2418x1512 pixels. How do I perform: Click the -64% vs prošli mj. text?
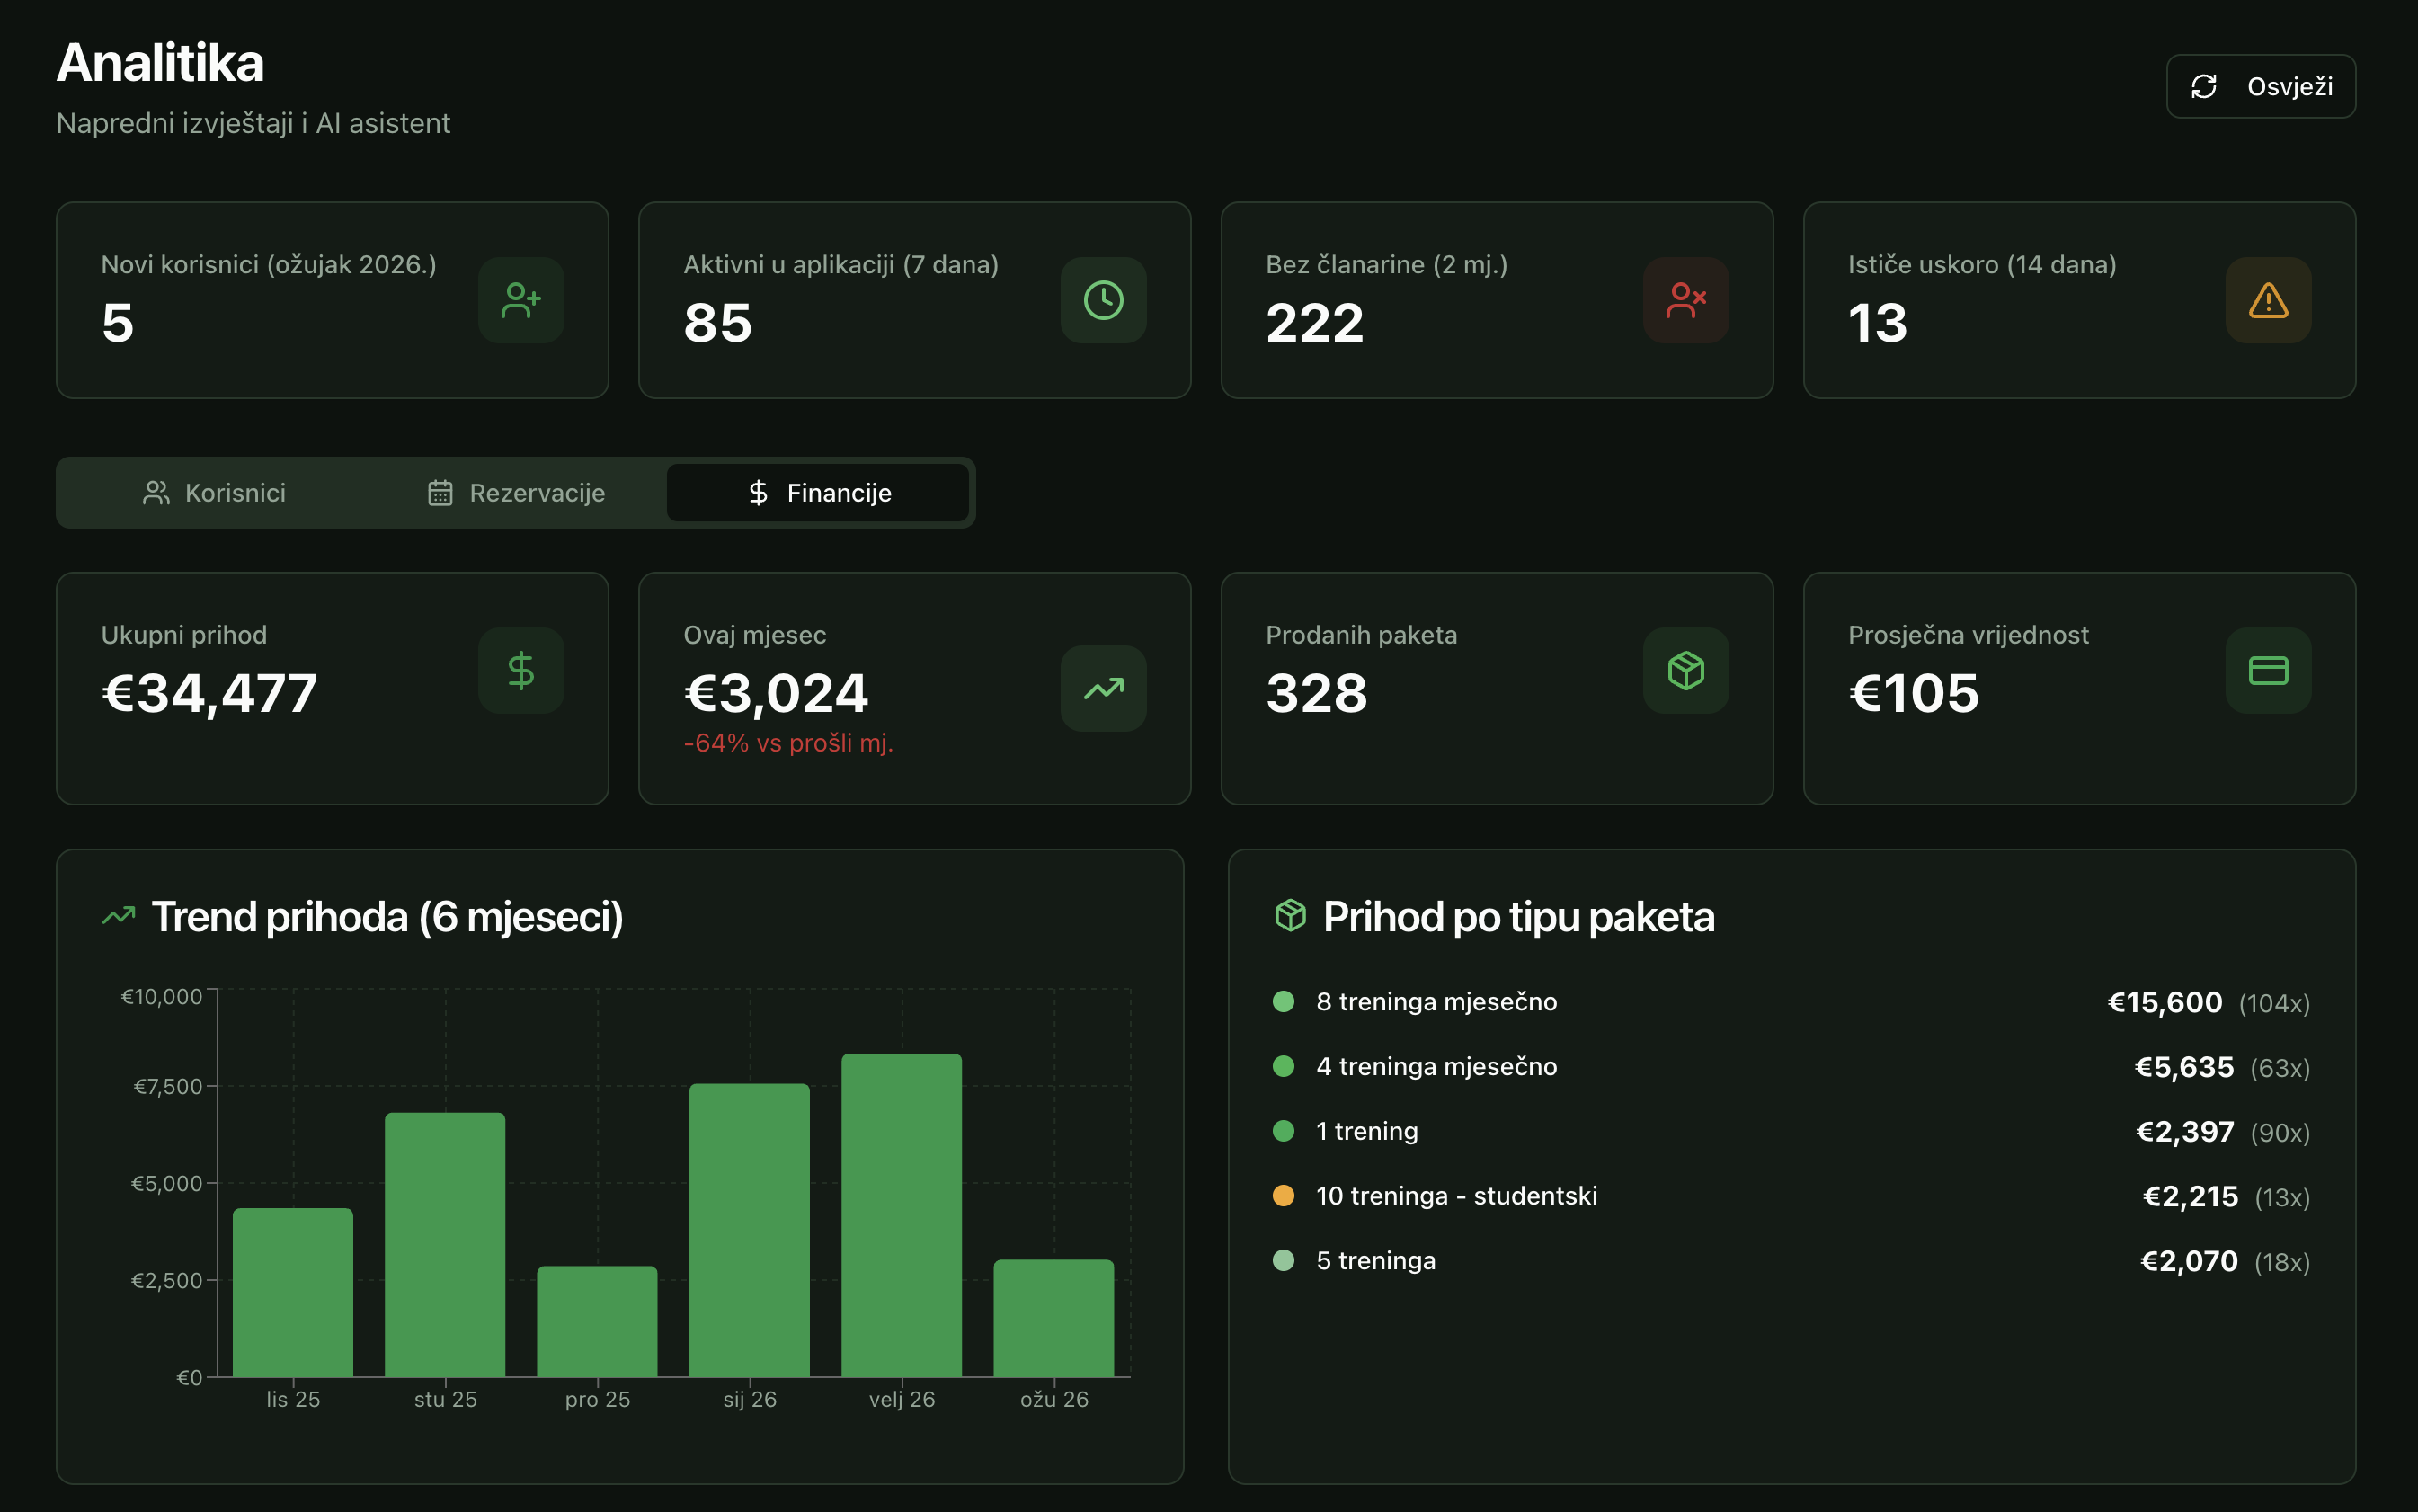788,743
